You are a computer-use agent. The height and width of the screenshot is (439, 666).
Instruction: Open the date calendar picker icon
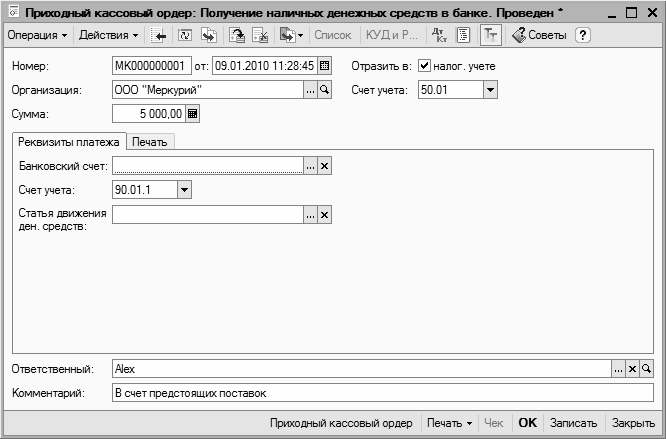[x=324, y=66]
